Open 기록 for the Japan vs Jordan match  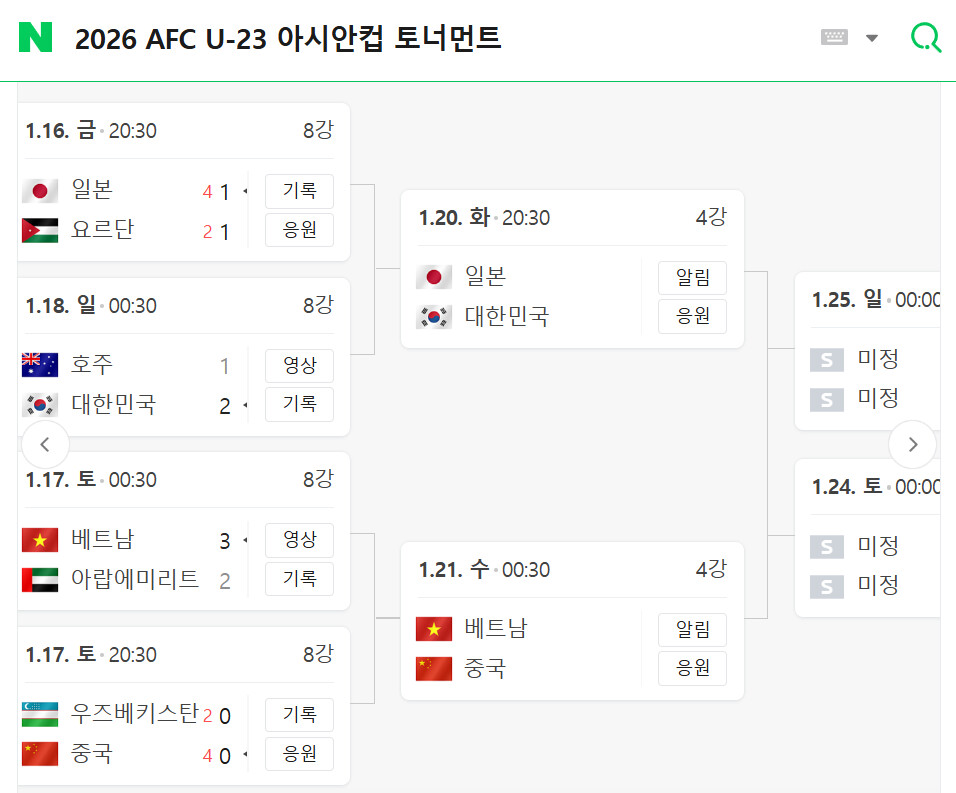point(299,191)
